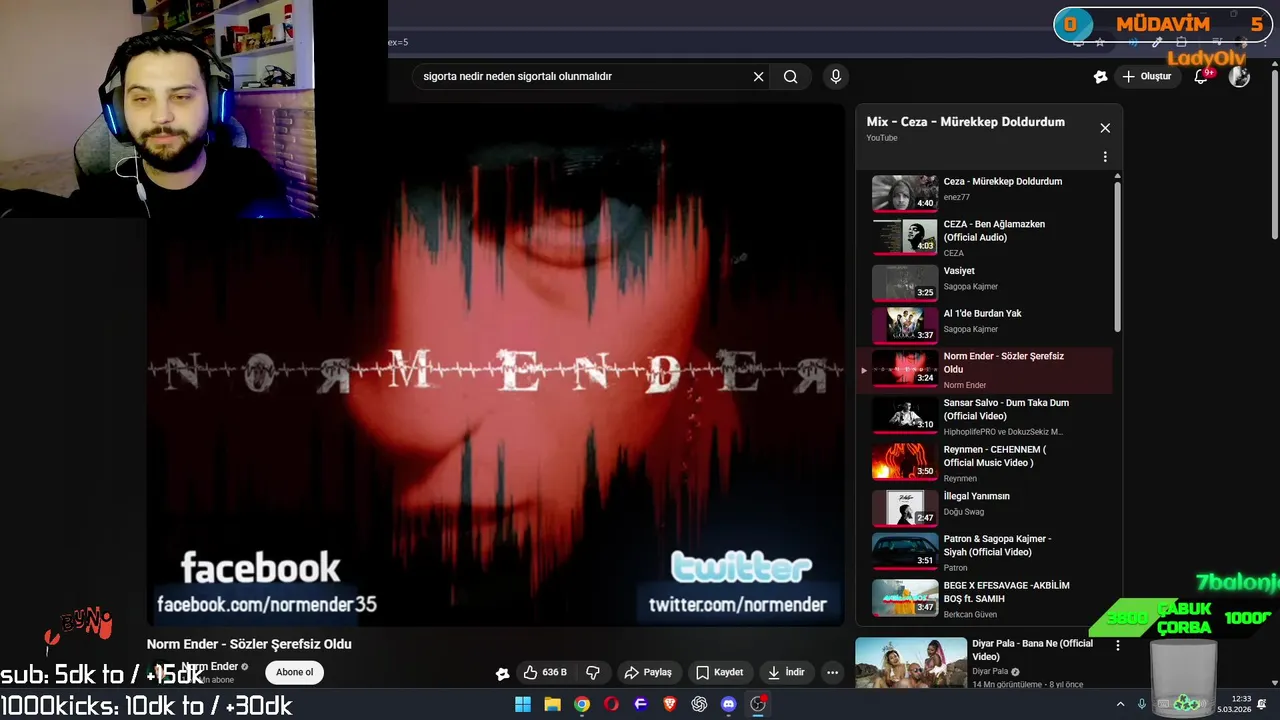Open the account avatar menu

click(1239, 76)
